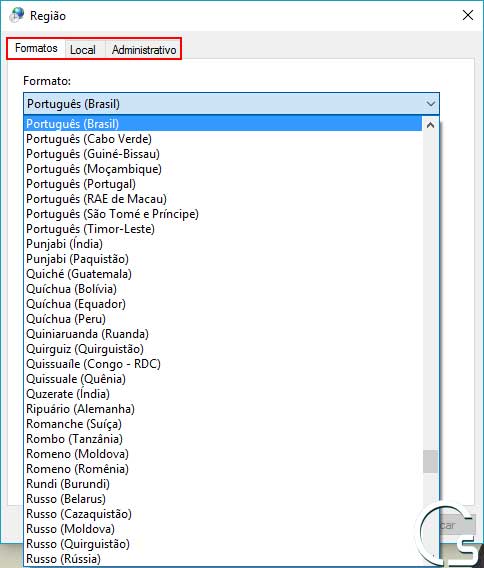Viewport: 484px width, 568px height.
Task: Click the Região globe icon in title bar
Action: 17,15
